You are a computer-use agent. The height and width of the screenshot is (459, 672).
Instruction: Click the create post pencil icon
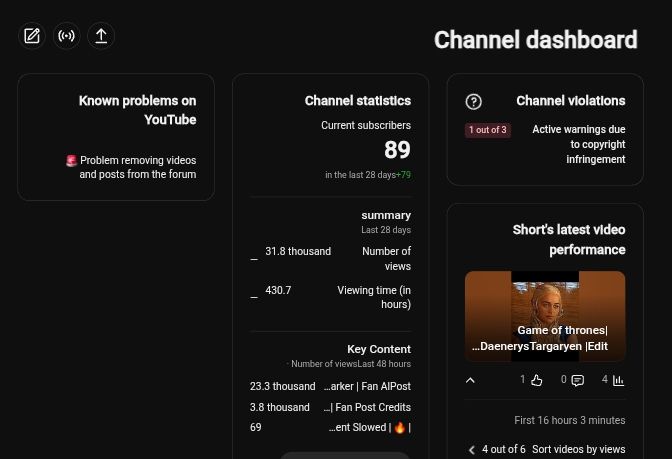32,36
